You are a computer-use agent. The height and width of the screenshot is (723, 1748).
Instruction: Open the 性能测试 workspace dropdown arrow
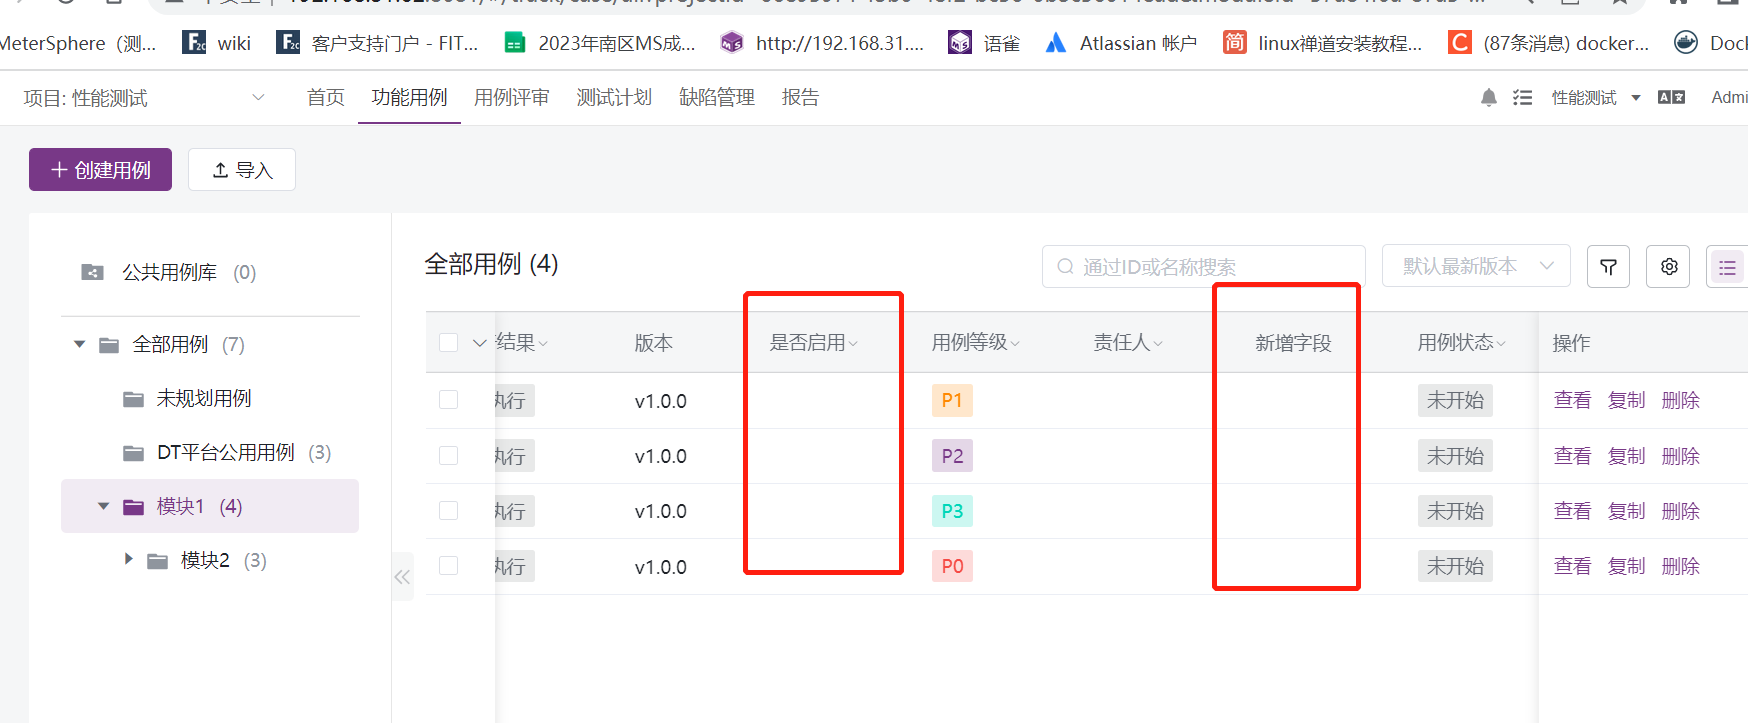[x=1636, y=97]
